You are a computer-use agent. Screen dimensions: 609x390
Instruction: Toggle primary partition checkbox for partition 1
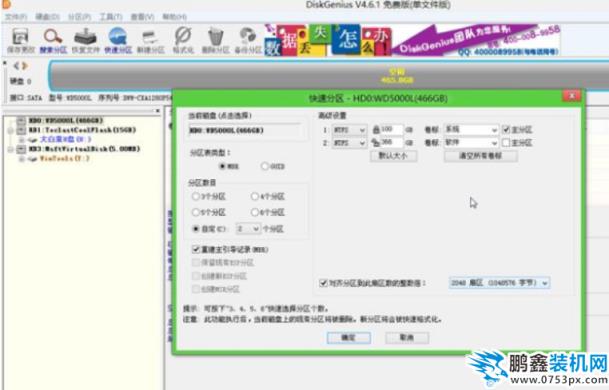(x=506, y=129)
